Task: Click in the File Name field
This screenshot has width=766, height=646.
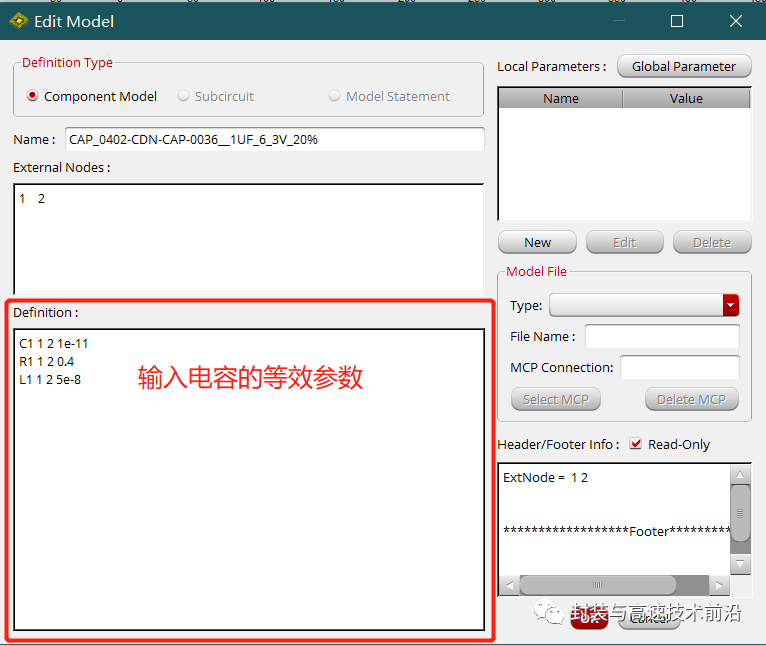Action: click(x=662, y=336)
